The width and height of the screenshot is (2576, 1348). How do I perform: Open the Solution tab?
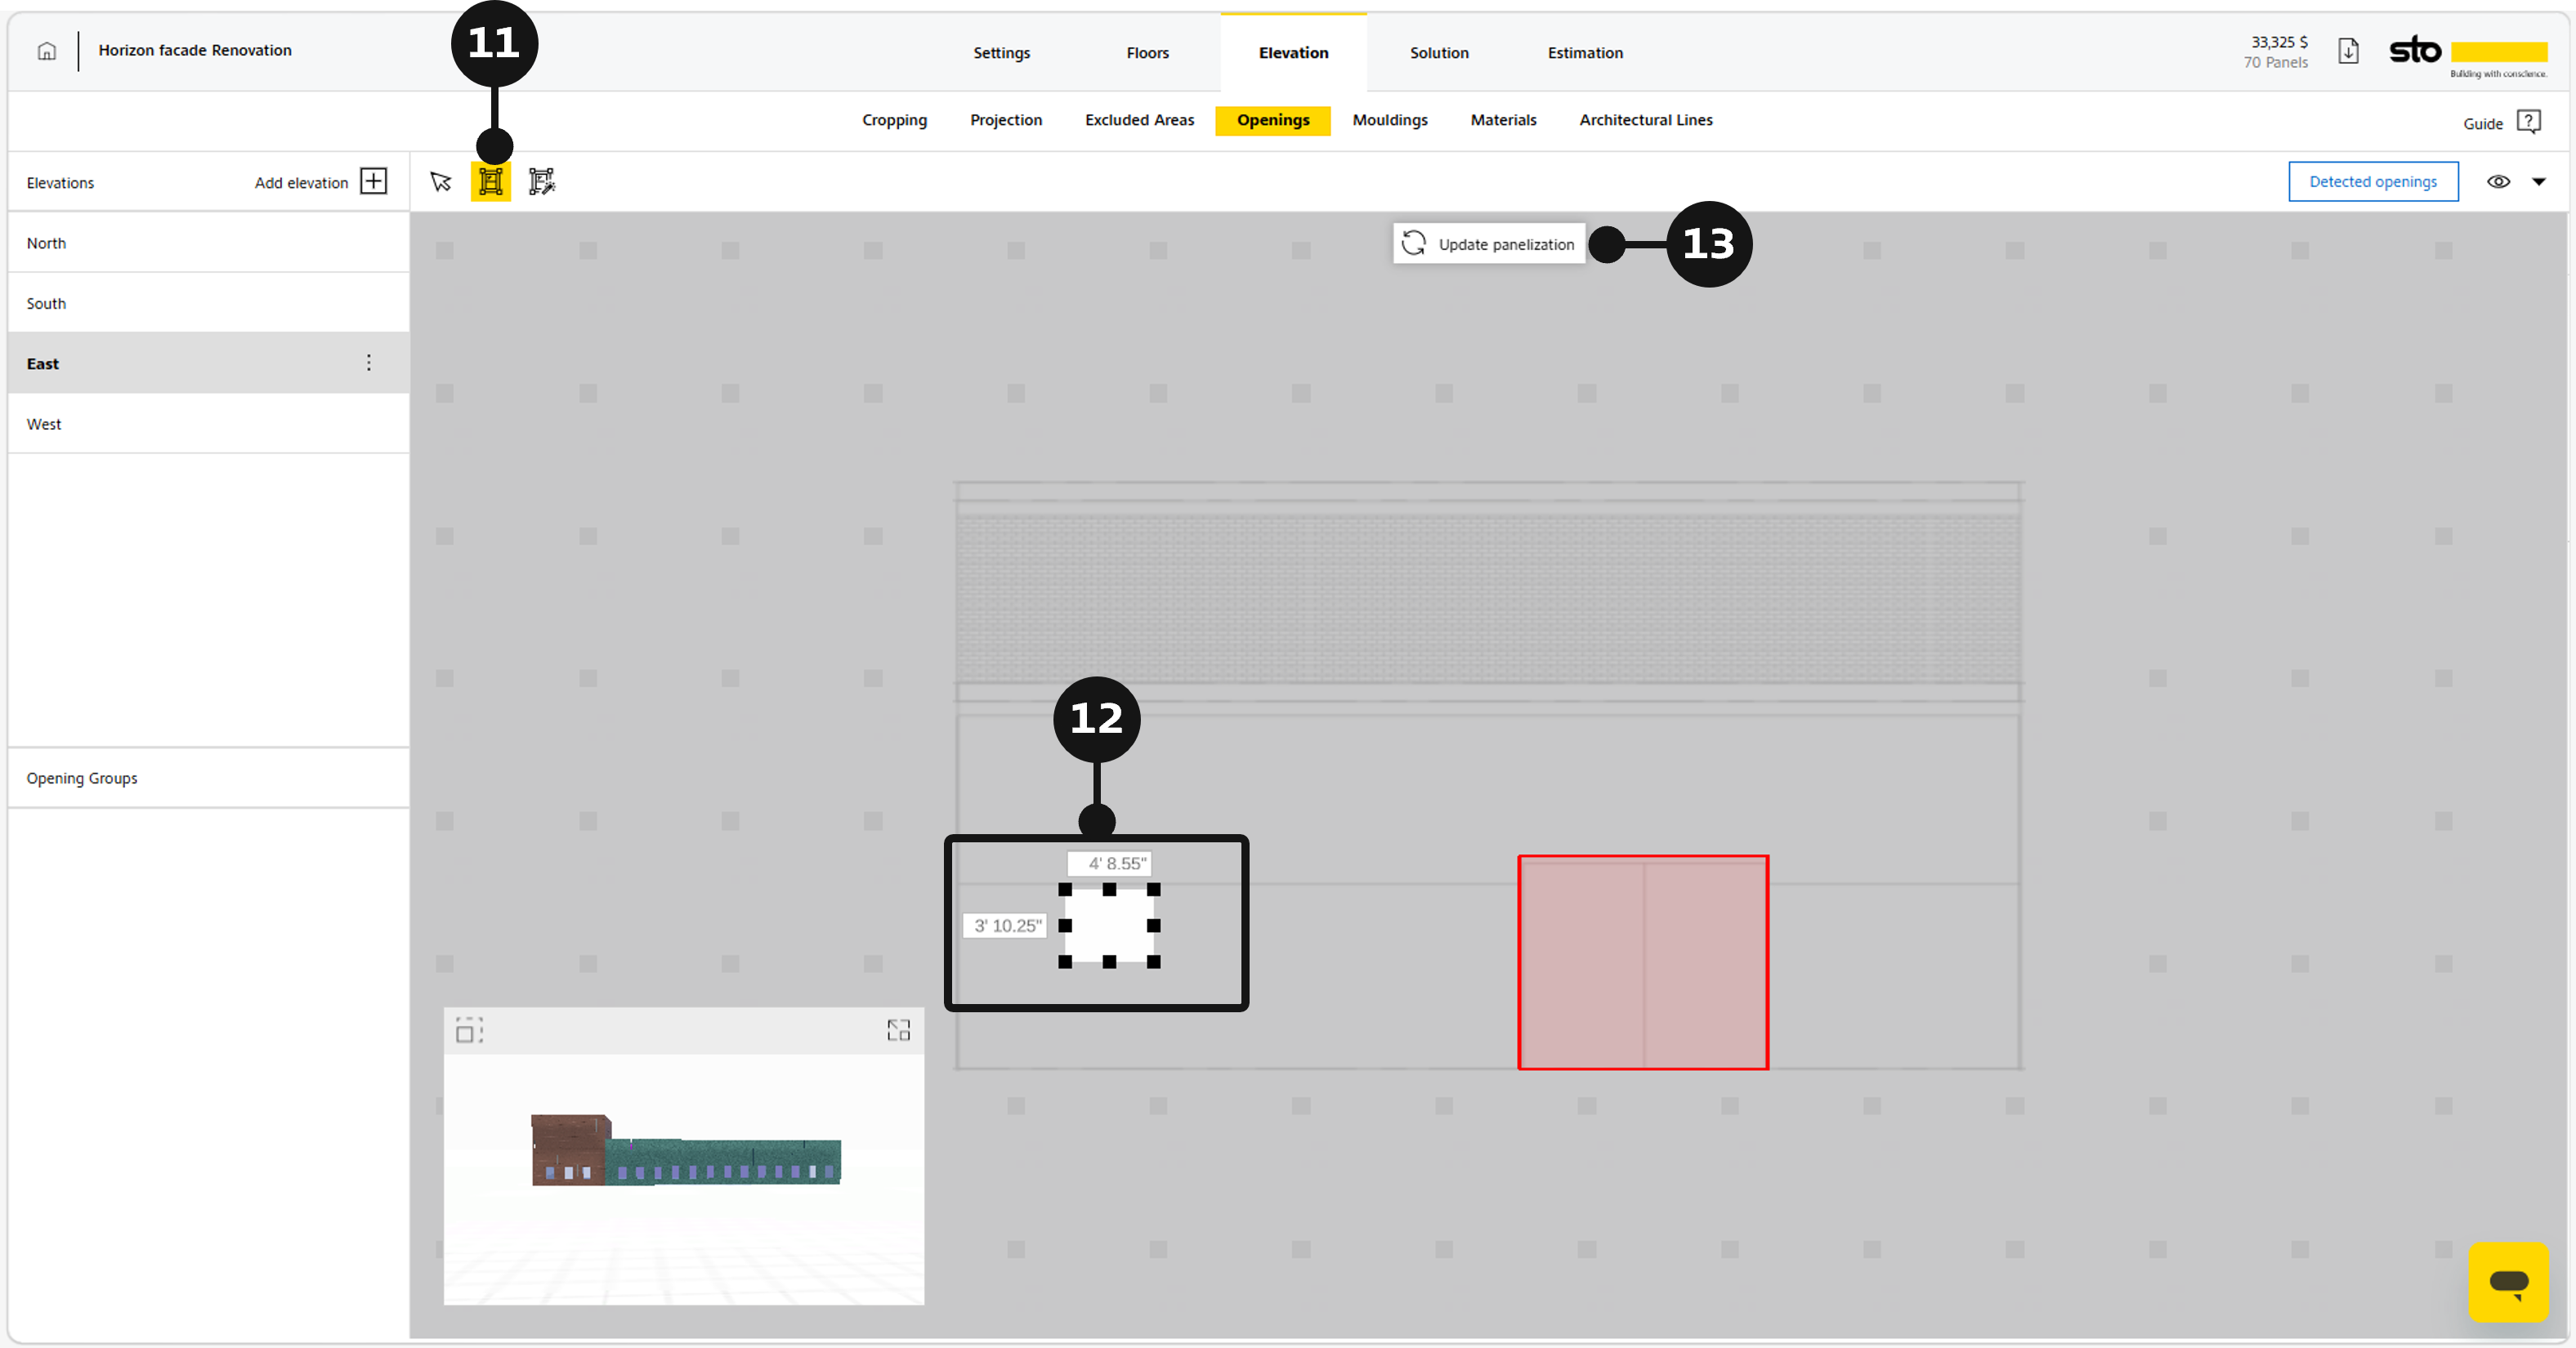[1439, 53]
